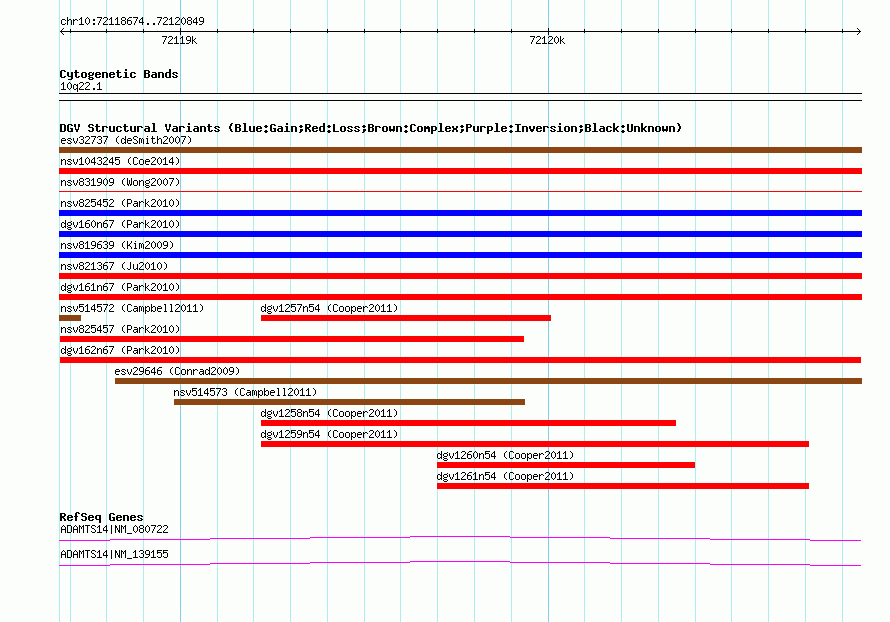
Task: Click the red dgv1258n54 loss bar
Action: 468,423
